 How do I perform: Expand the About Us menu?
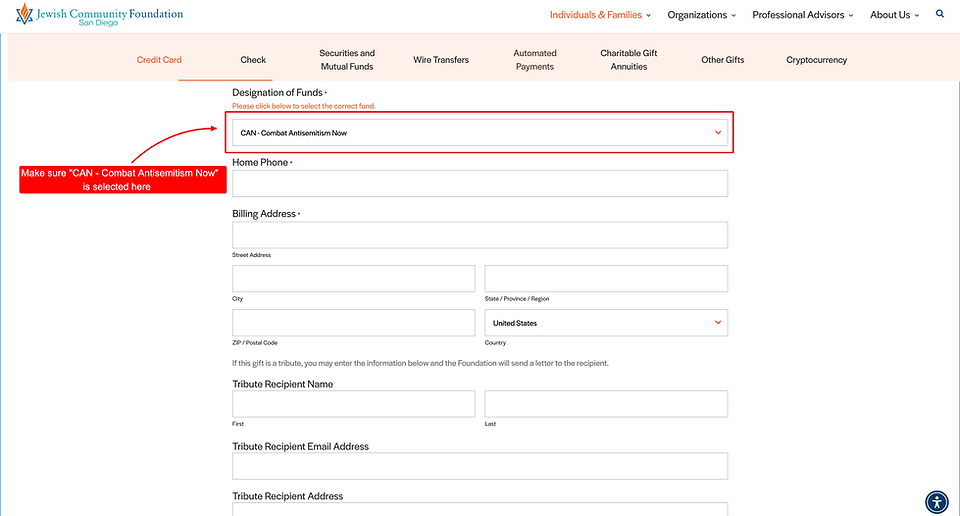894,15
